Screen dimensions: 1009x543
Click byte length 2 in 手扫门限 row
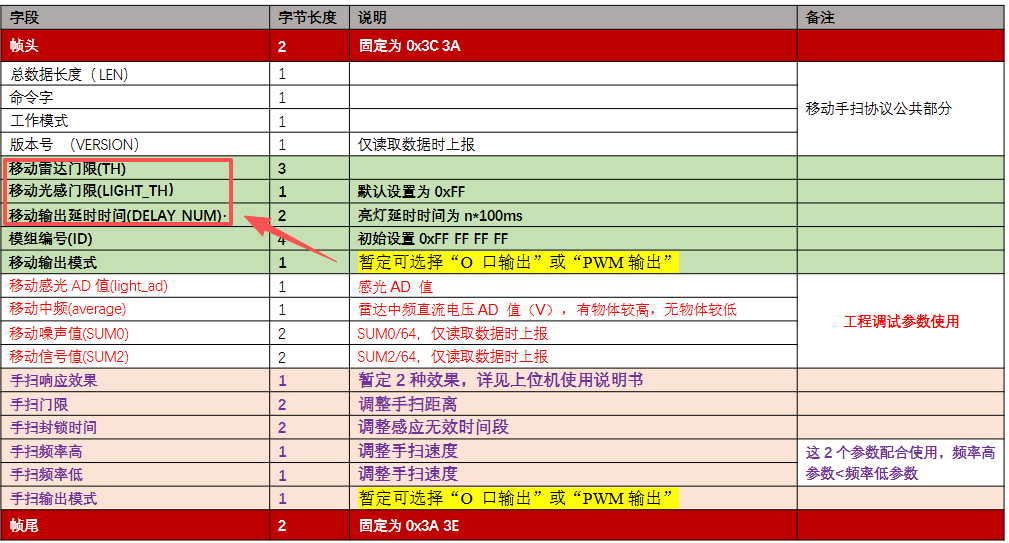282,404
